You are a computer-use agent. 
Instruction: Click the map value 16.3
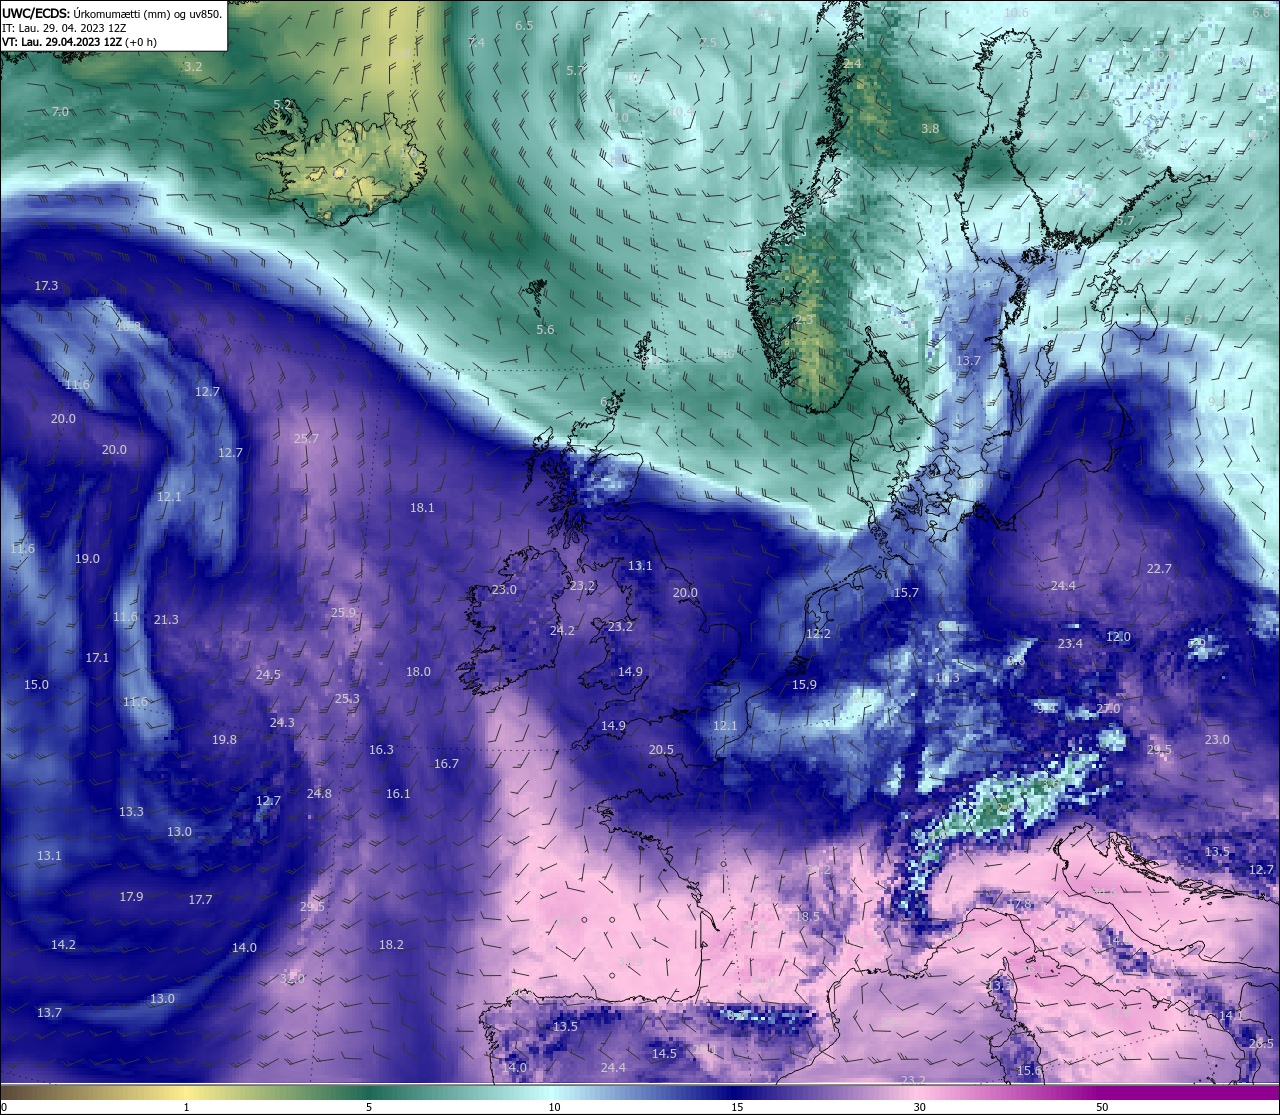tap(381, 750)
